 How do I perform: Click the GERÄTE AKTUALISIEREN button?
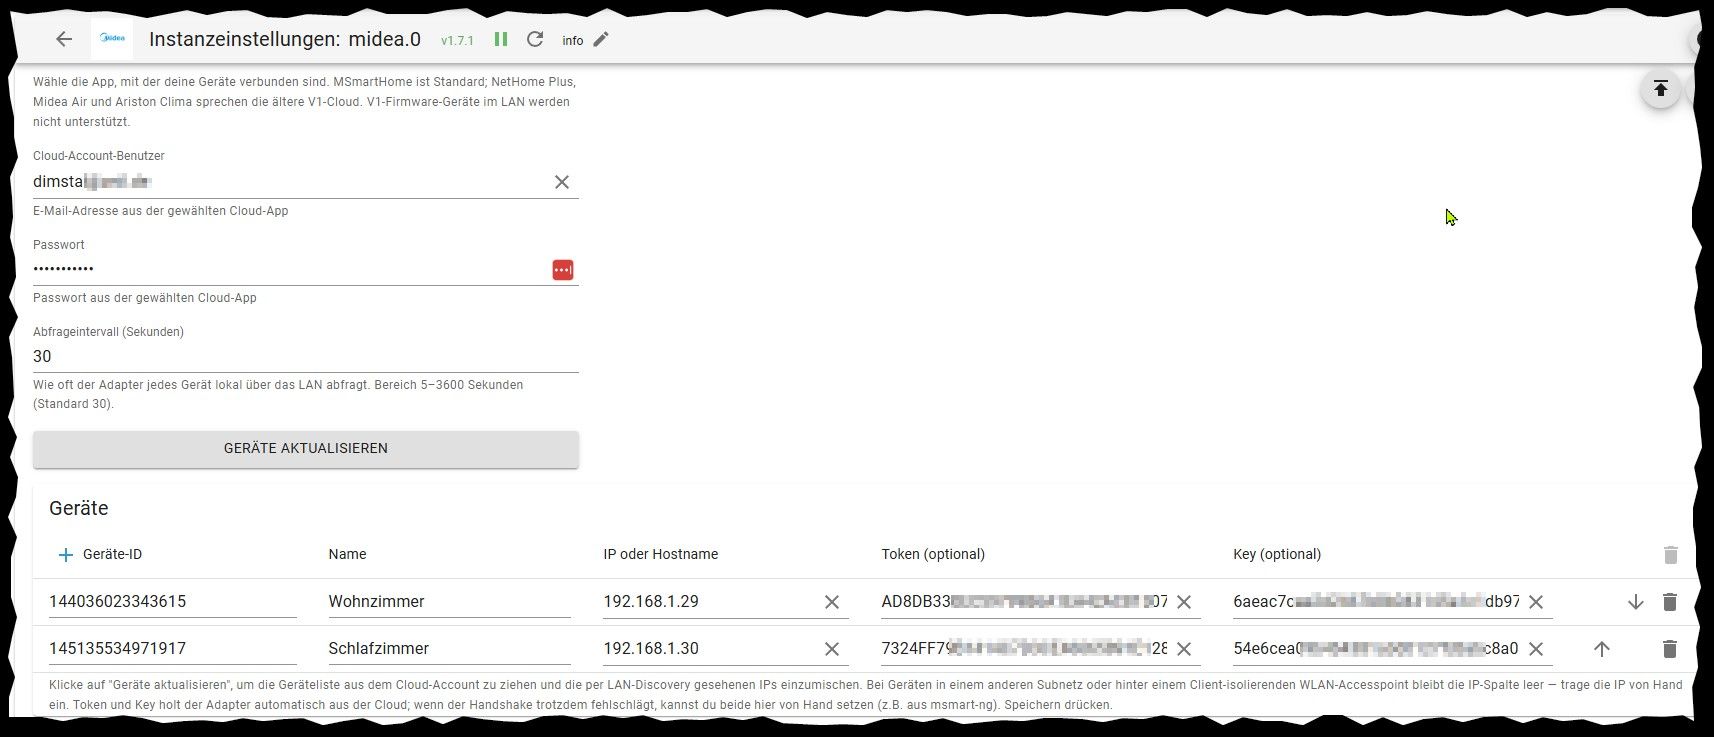(x=306, y=449)
